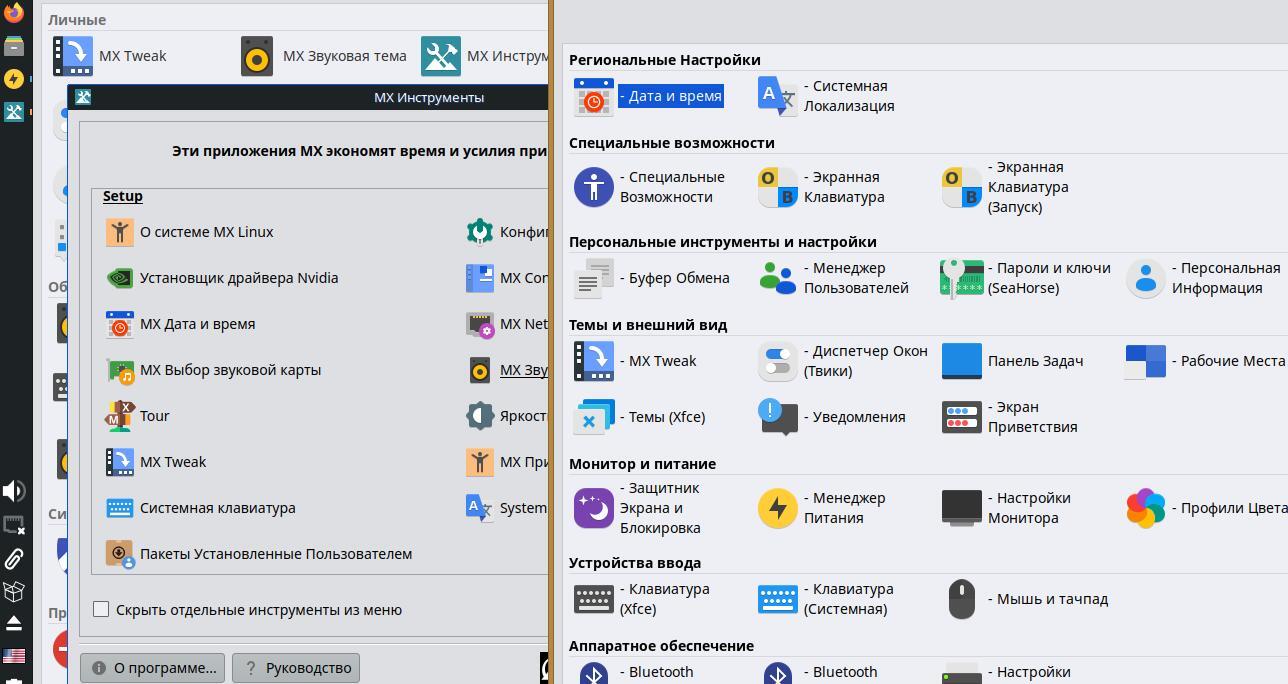Click the Устройства ввода heading
Screen dimensions: 1288x684
(635, 563)
